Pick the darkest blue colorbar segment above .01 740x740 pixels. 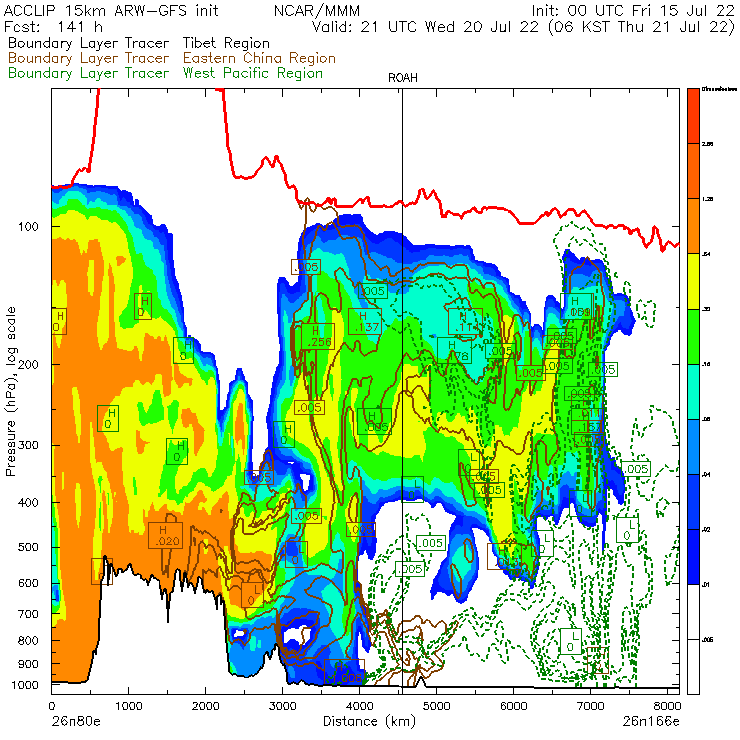pyautogui.click(x=693, y=557)
